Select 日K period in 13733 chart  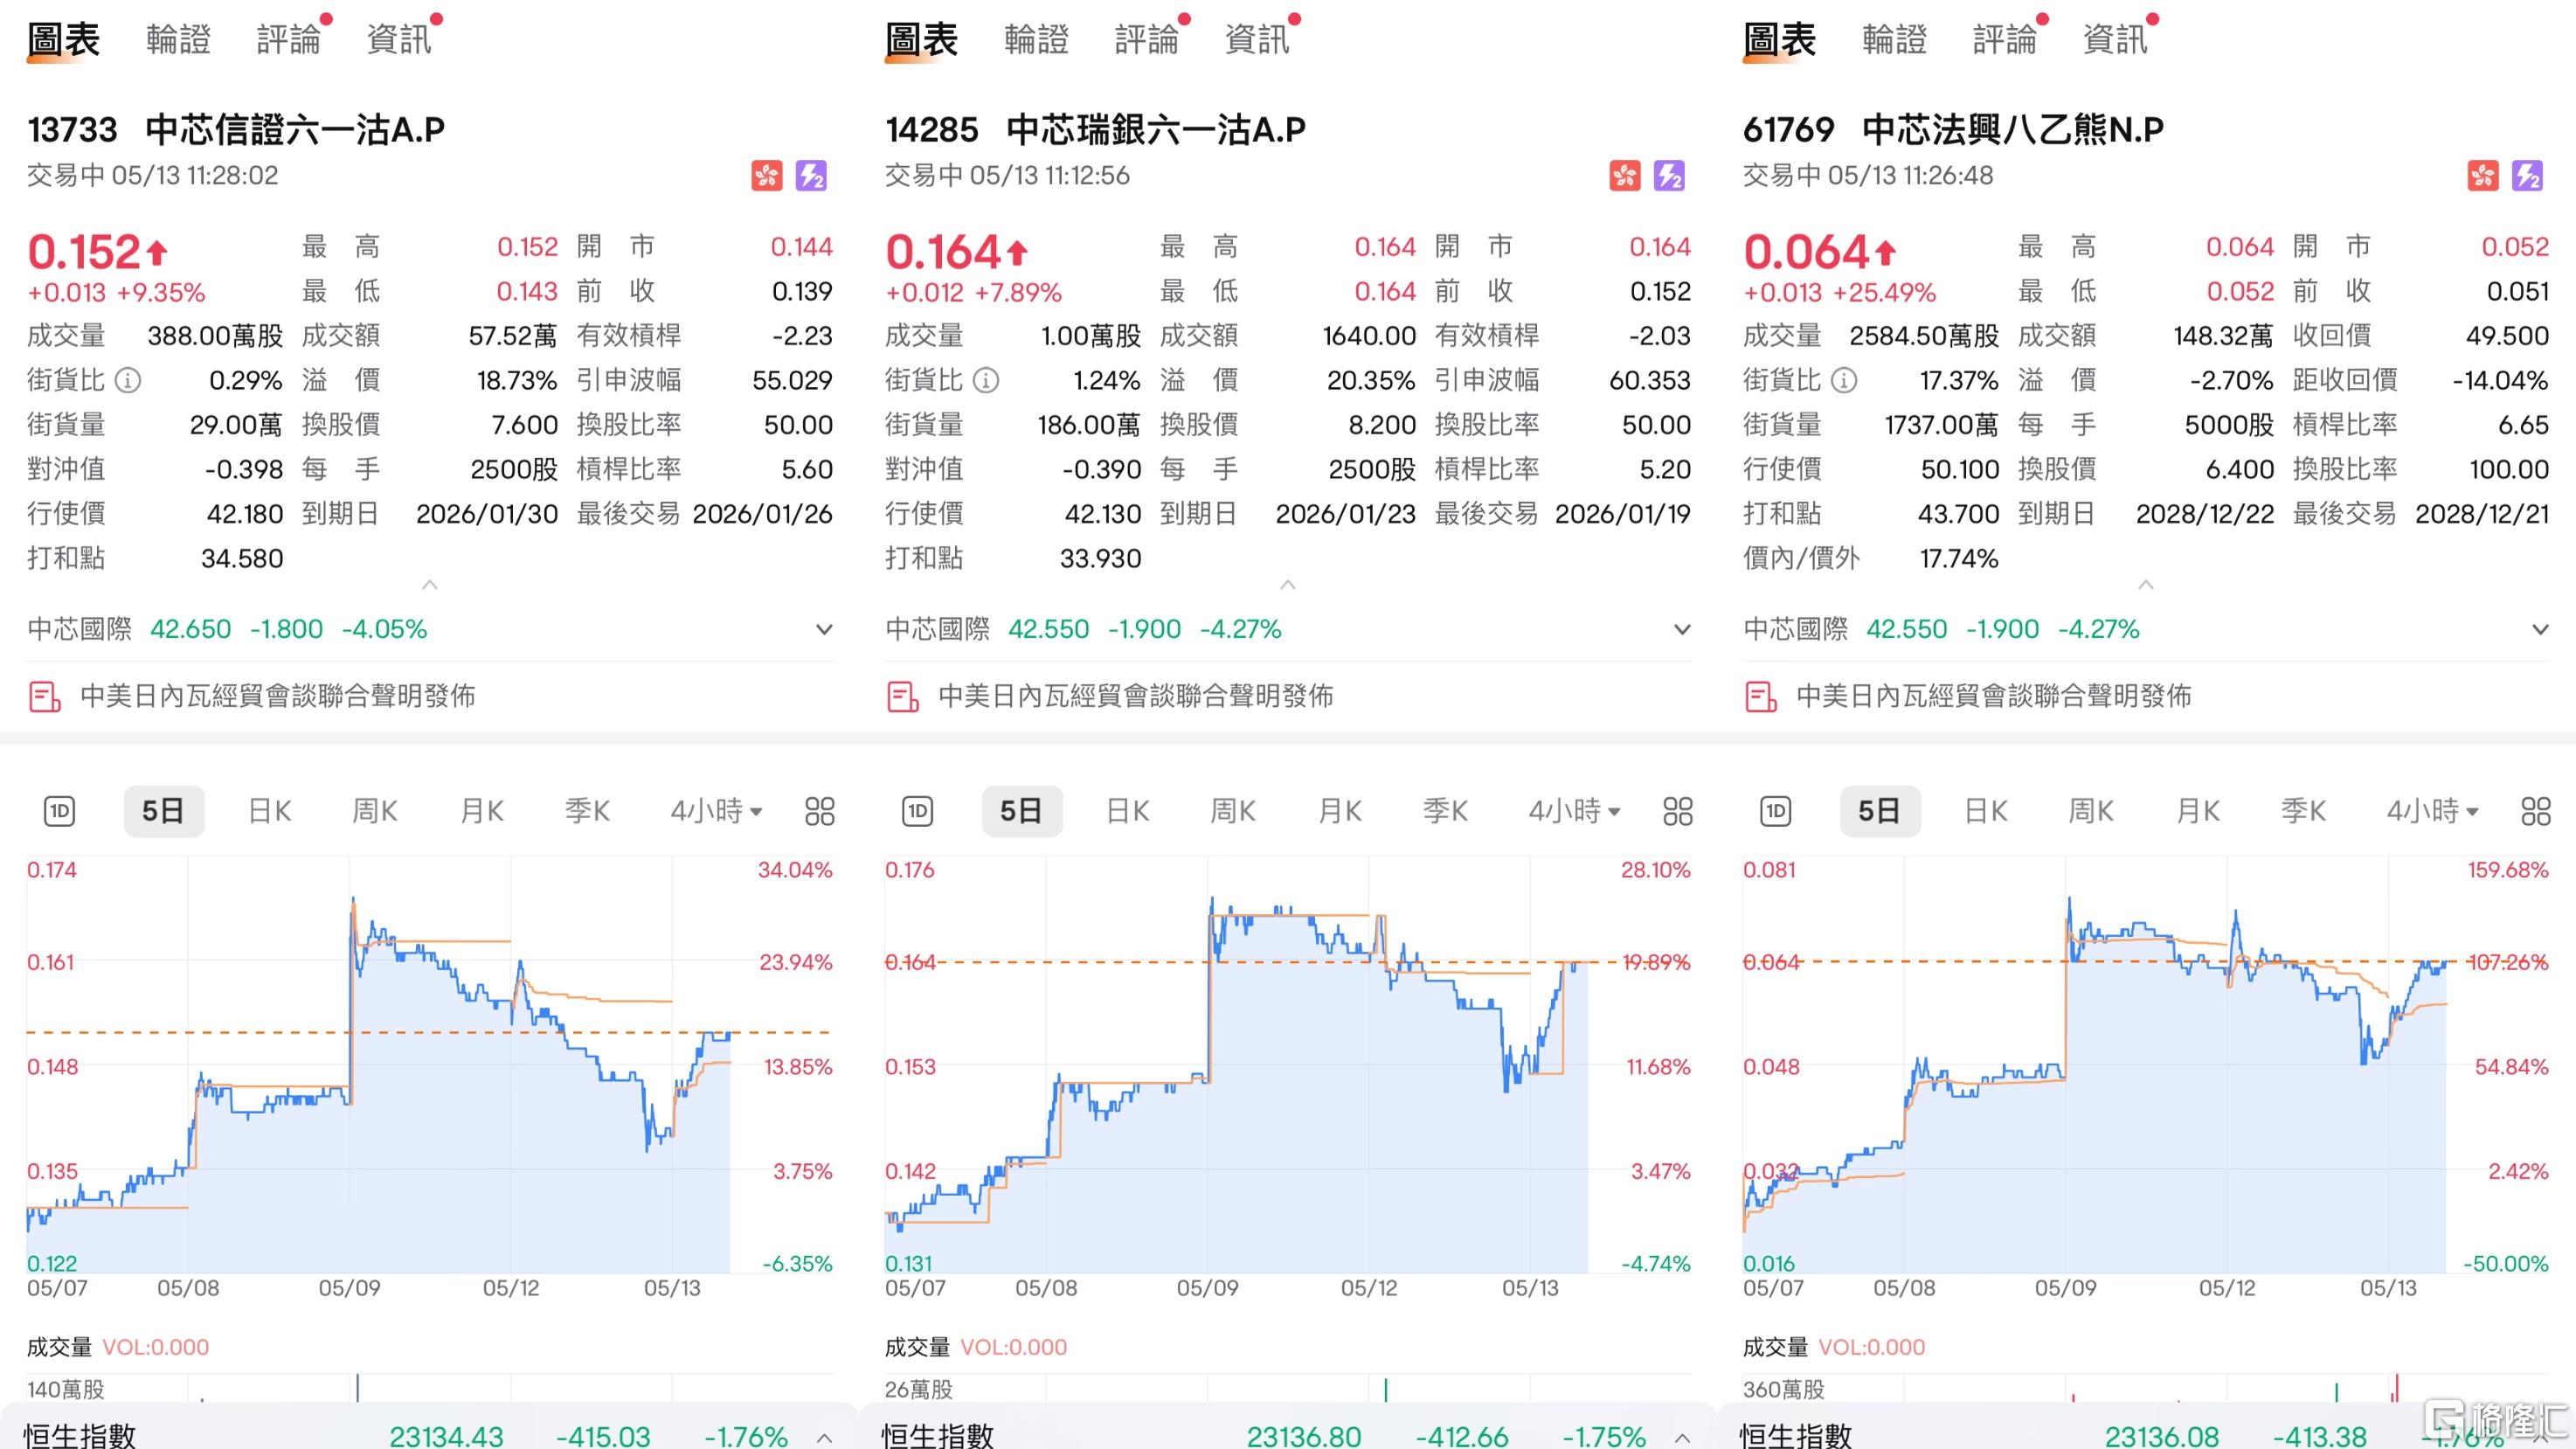(x=270, y=811)
